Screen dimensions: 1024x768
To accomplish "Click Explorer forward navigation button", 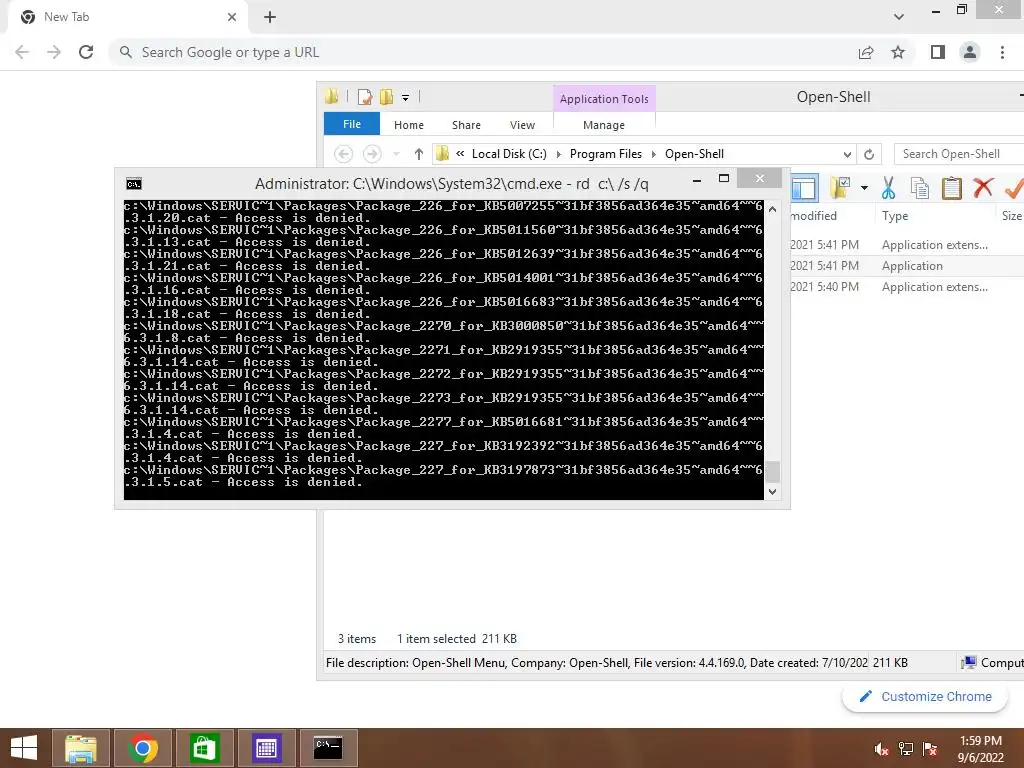I will [372, 154].
